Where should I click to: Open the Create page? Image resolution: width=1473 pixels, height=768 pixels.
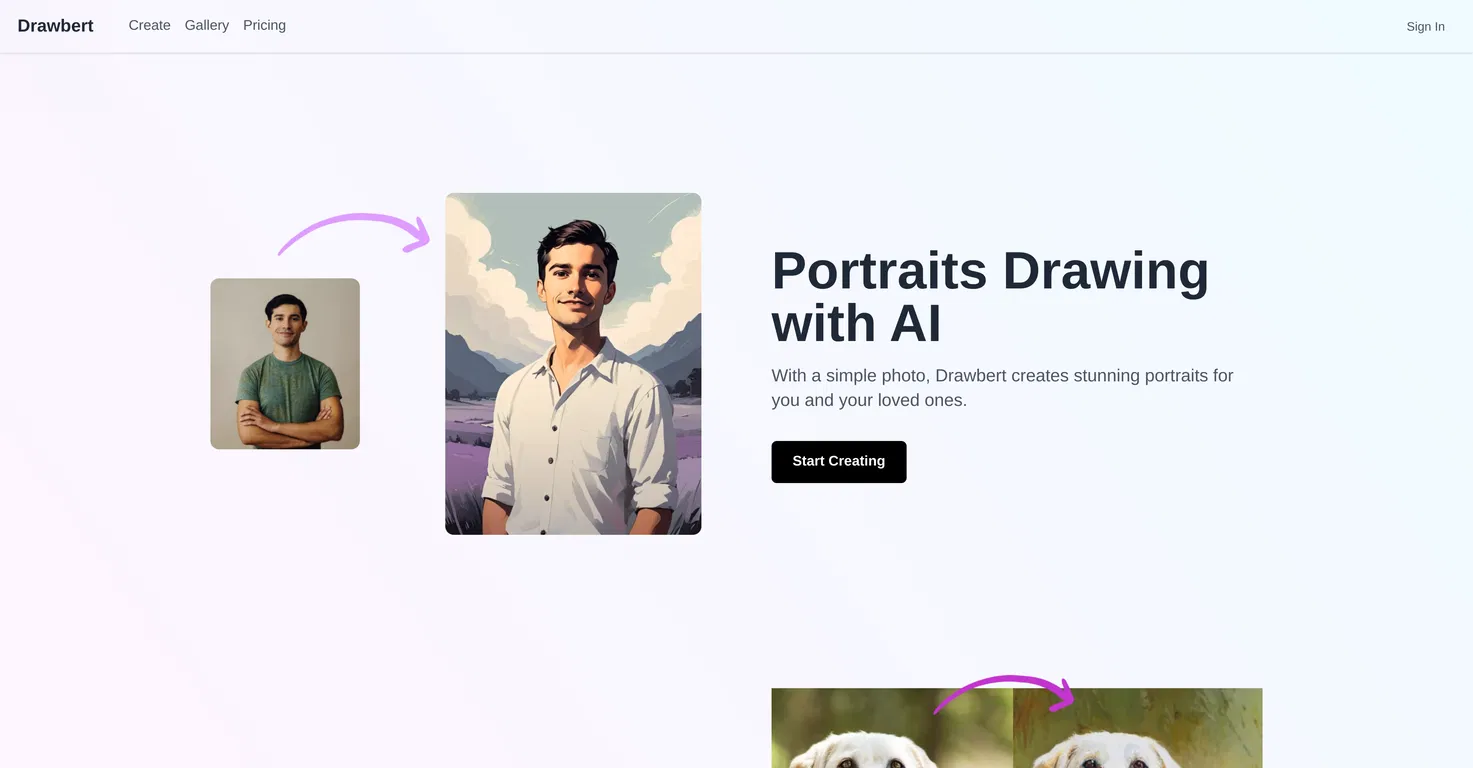pos(149,26)
